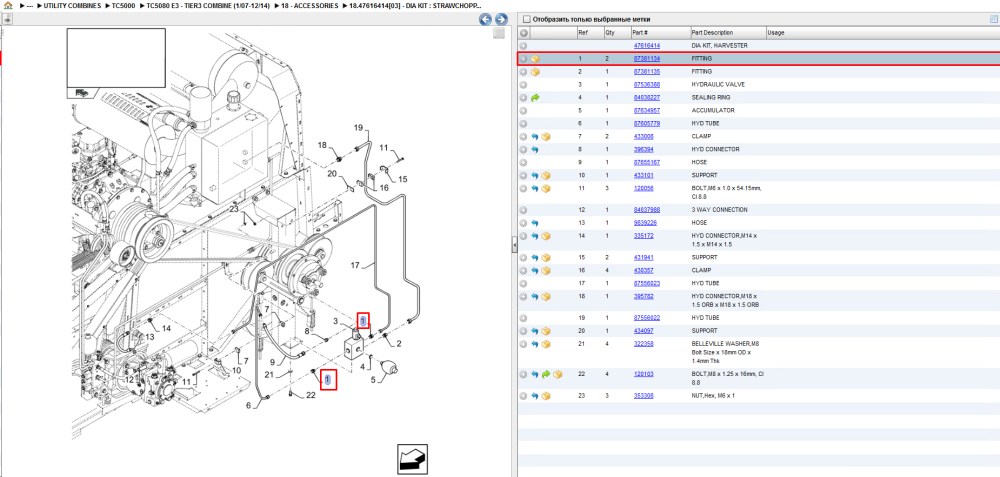Click the blue arrow on the BOLT 120056 row
This screenshot has height=477, width=1000.
click(x=536, y=189)
